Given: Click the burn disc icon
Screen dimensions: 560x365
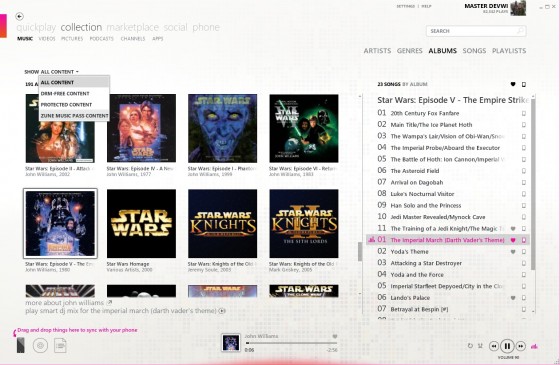Looking at the screenshot, I should click(x=40, y=345).
